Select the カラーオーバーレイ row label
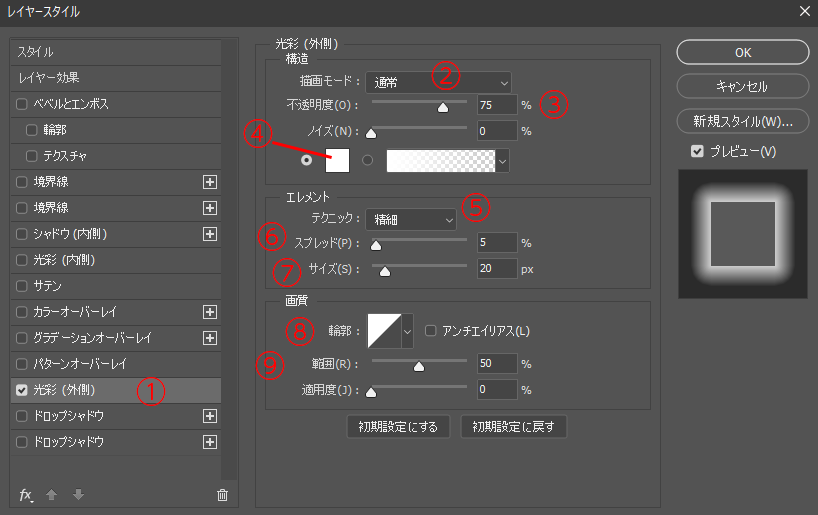The height and width of the screenshot is (515, 818). pyautogui.click(x=75, y=312)
